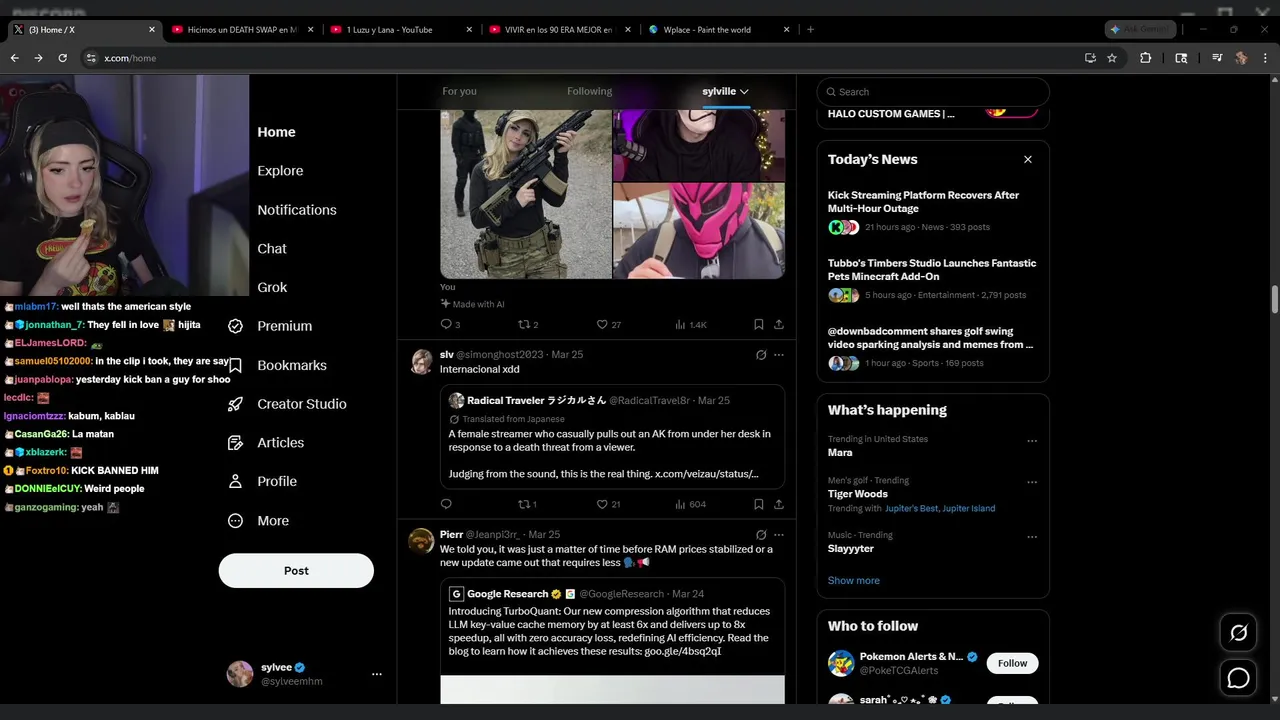Open the pink mask image thumbnail
1280x720 pixels.
tap(699, 231)
